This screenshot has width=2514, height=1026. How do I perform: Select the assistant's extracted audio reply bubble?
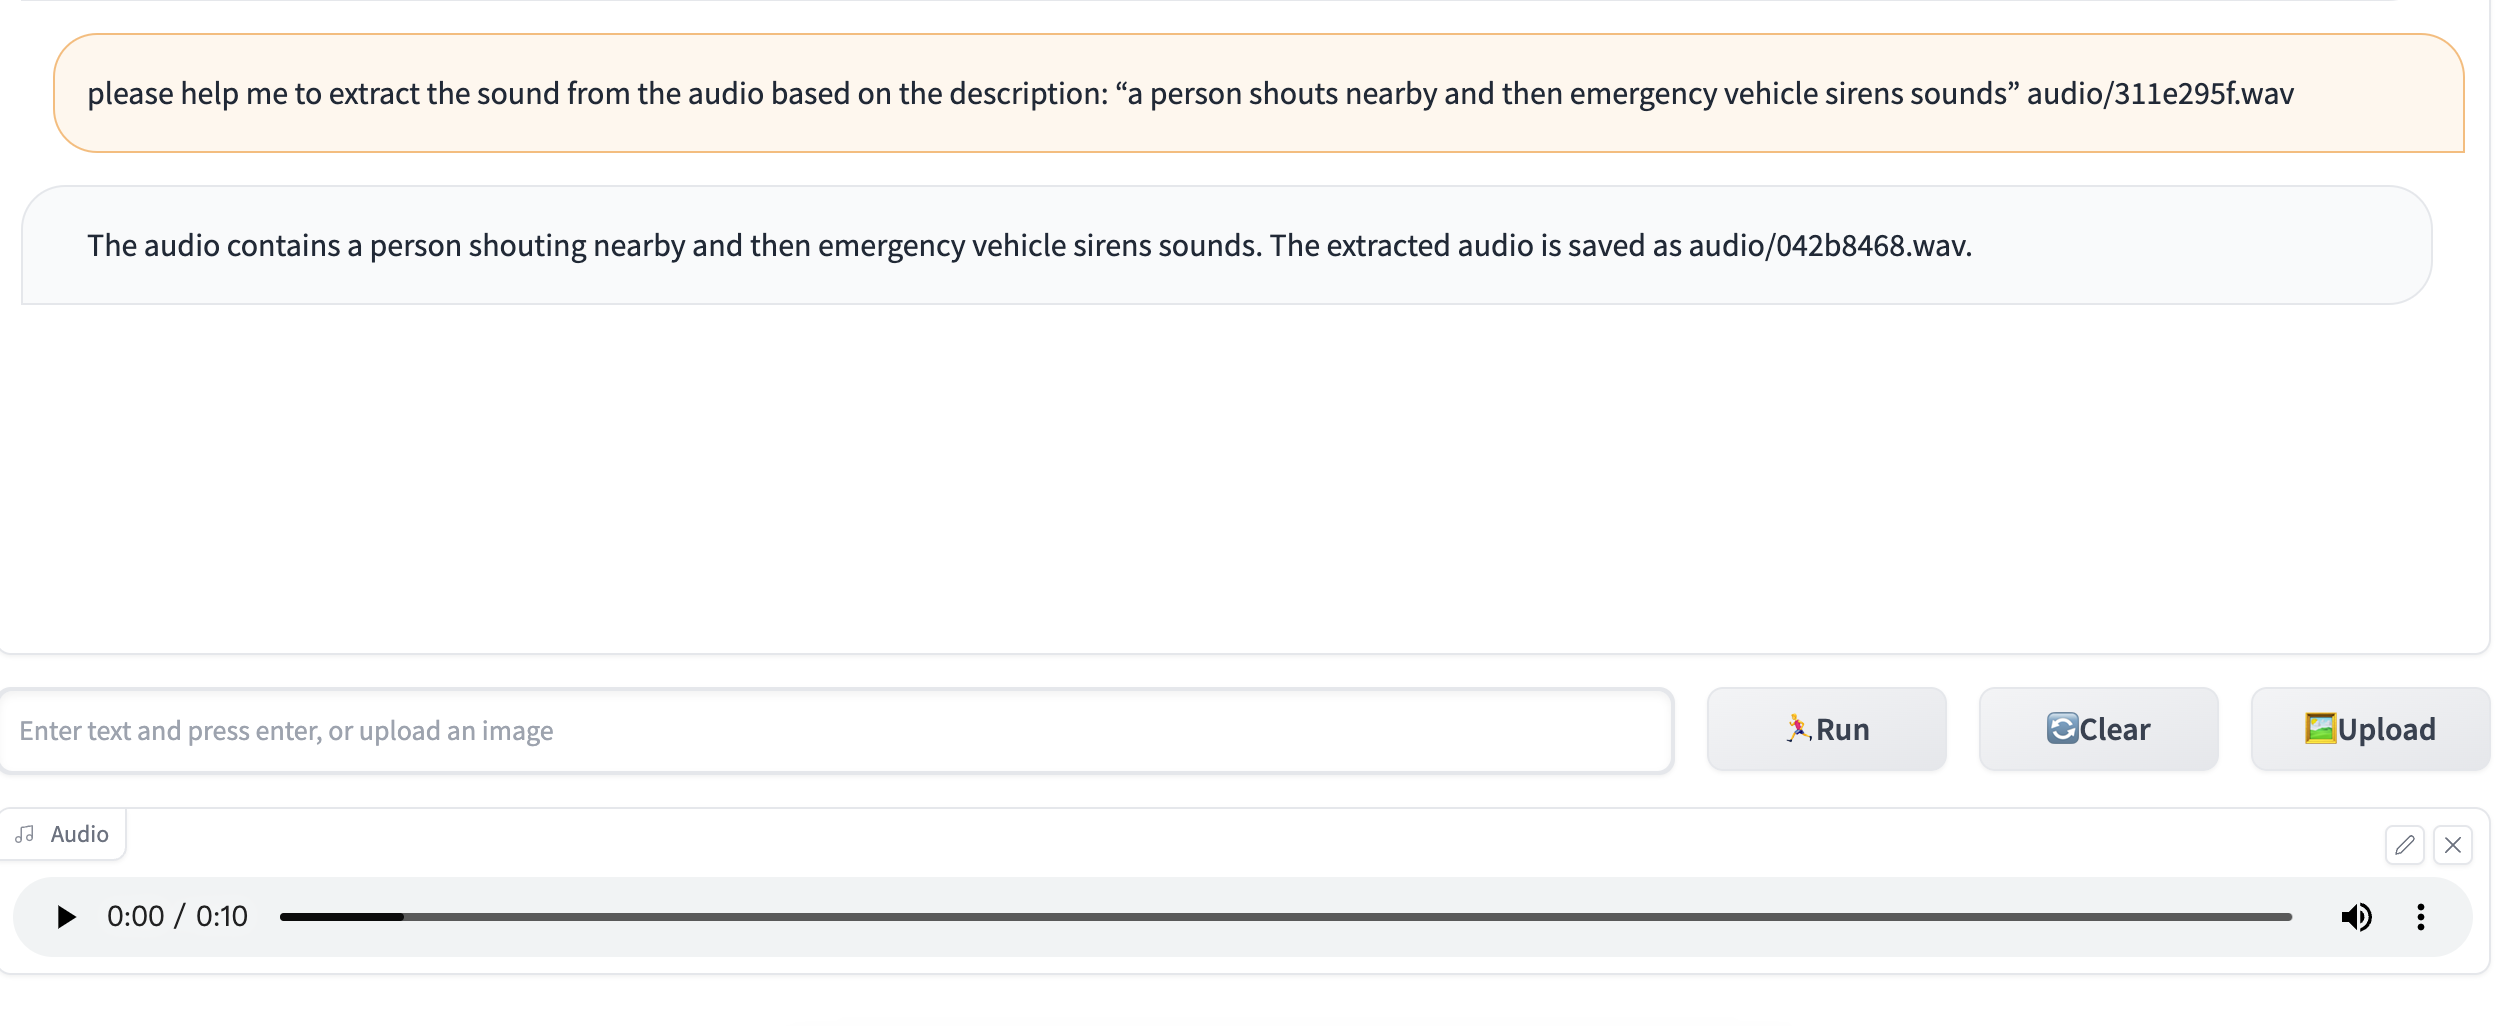[1226, 245]
